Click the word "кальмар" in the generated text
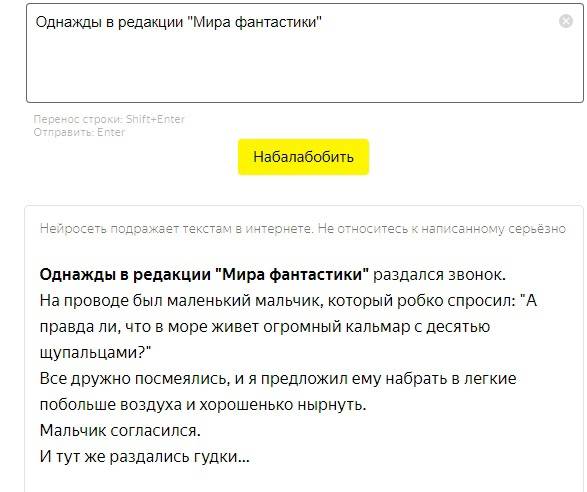587x492 pixels. pyautogui.click(x=378, y=327)
